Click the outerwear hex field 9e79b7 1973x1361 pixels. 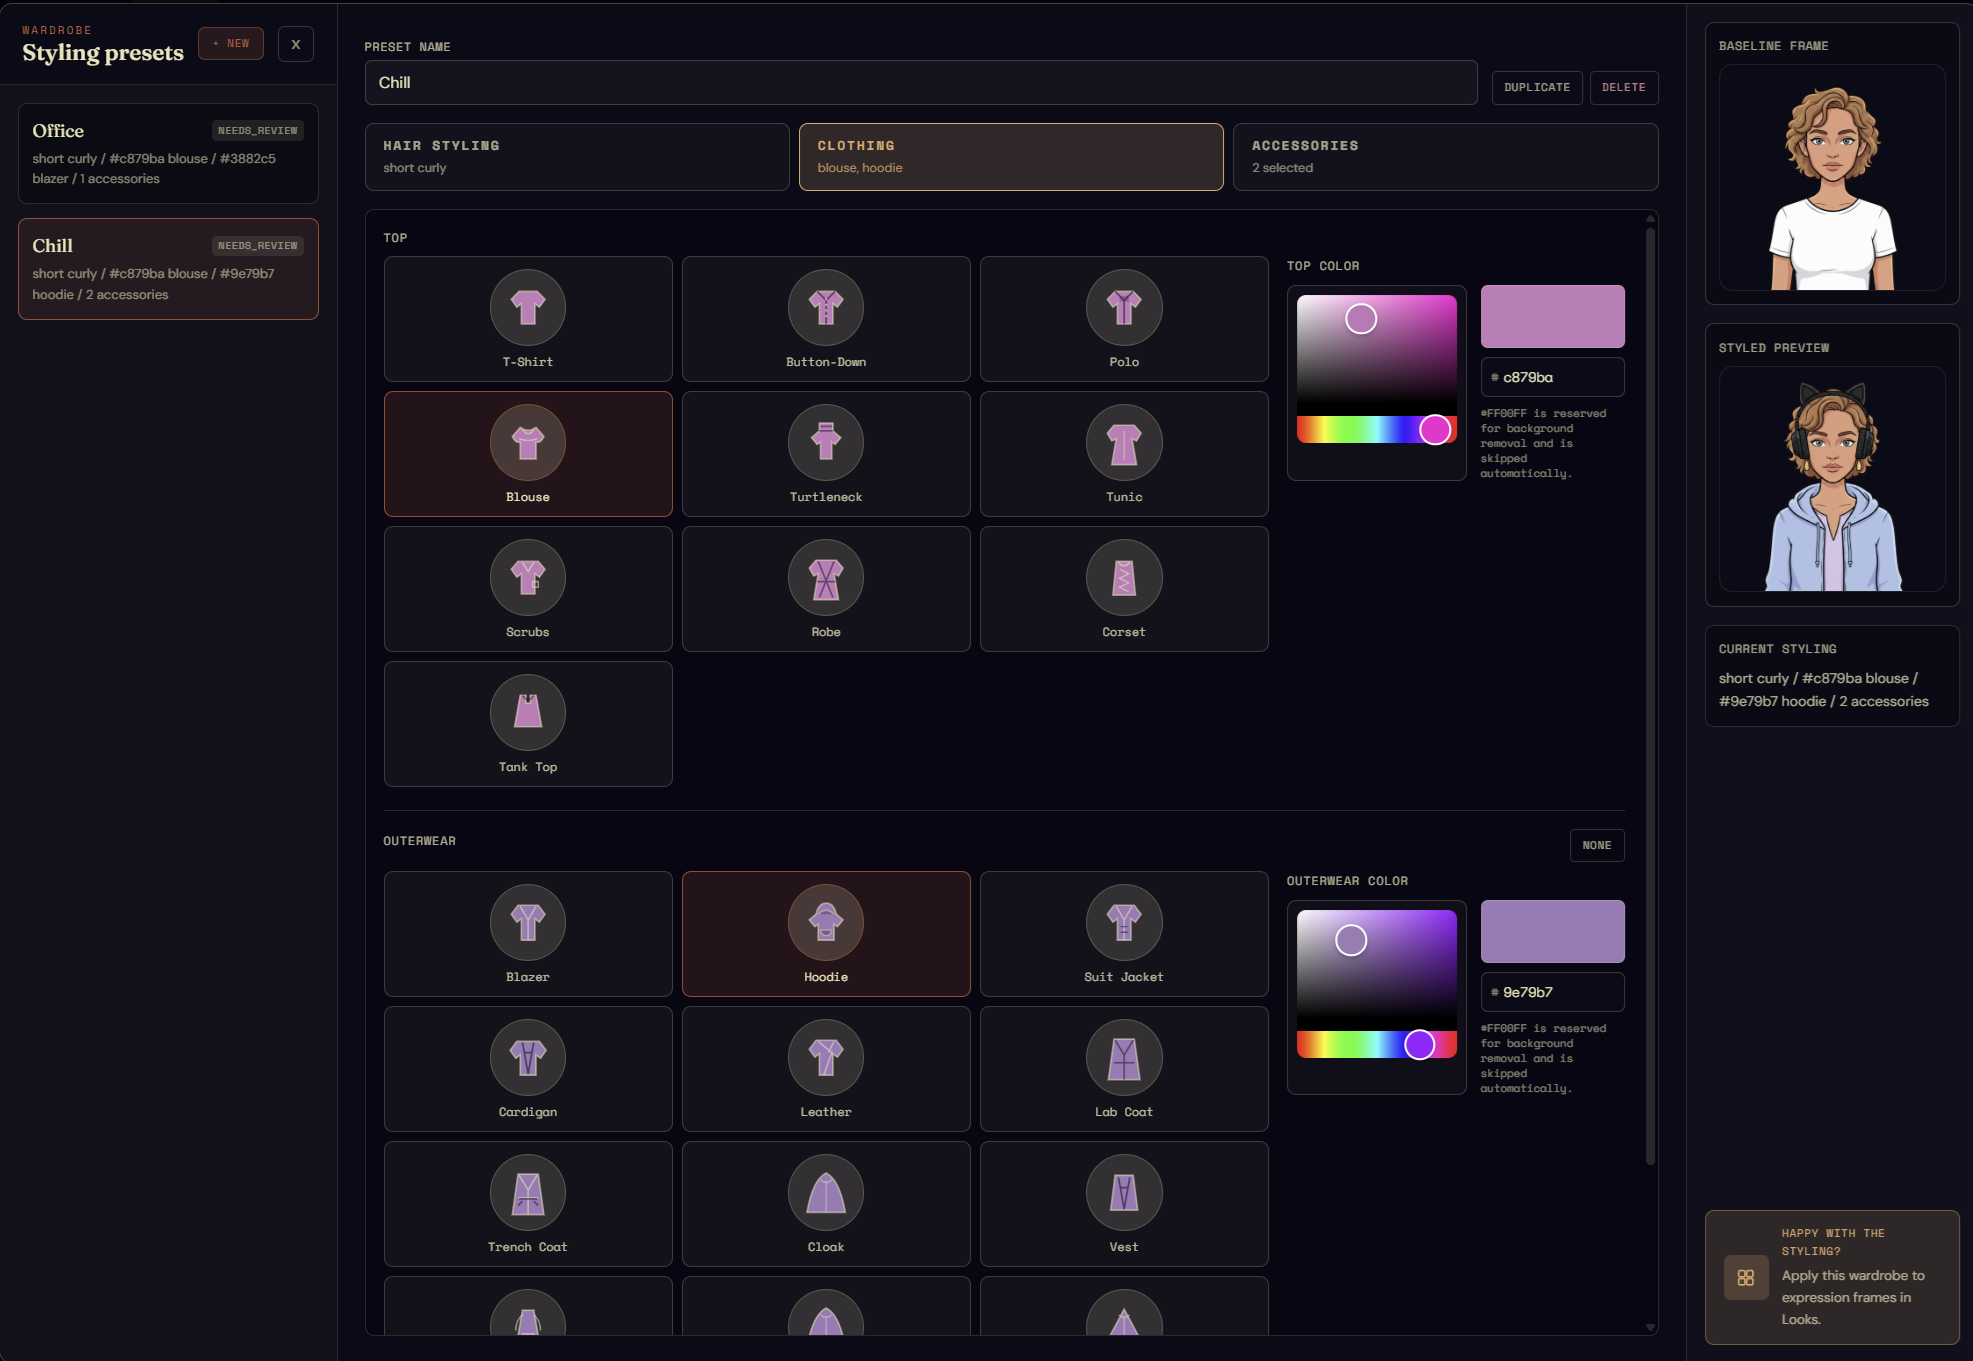1552,992
